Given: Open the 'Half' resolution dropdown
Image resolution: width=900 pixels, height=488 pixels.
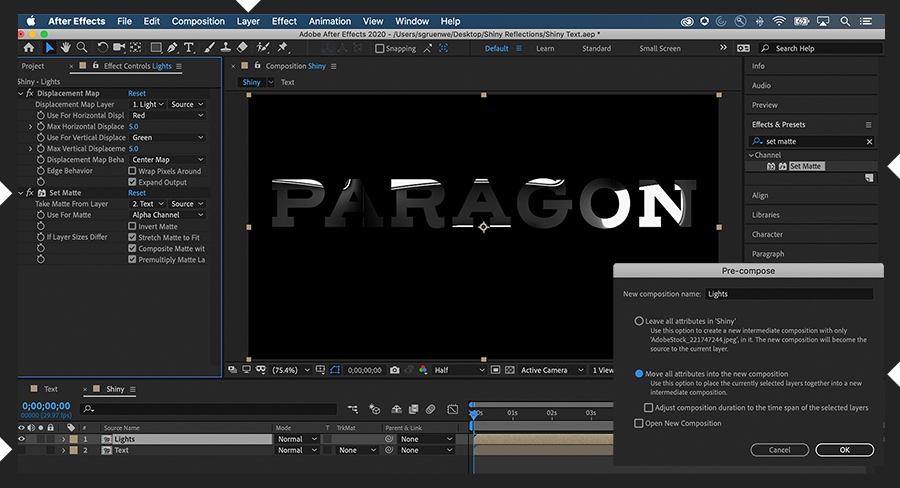Looking at the screenshot, I should (x=460, y=370).
